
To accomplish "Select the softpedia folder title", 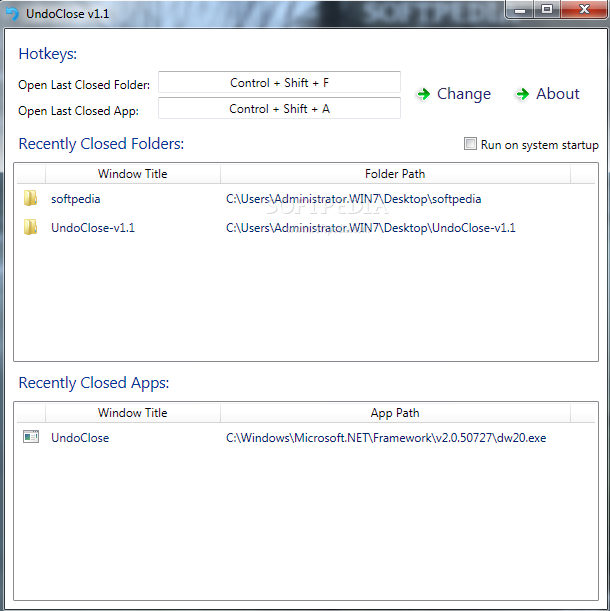I will [76, 199].
